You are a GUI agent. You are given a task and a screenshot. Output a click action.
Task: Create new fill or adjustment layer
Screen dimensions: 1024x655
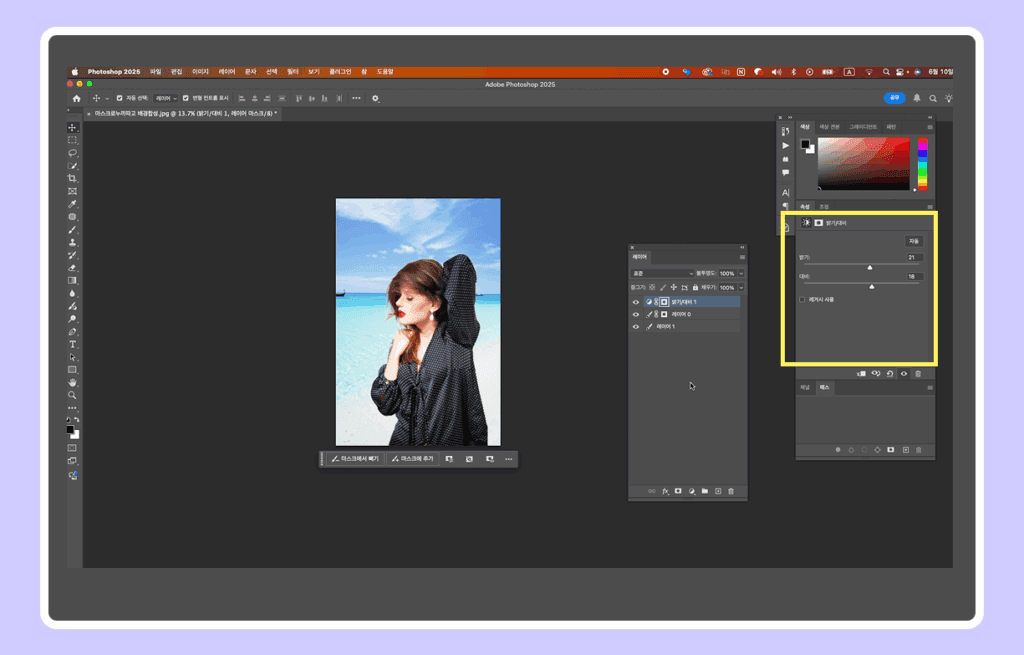point(692,491)
